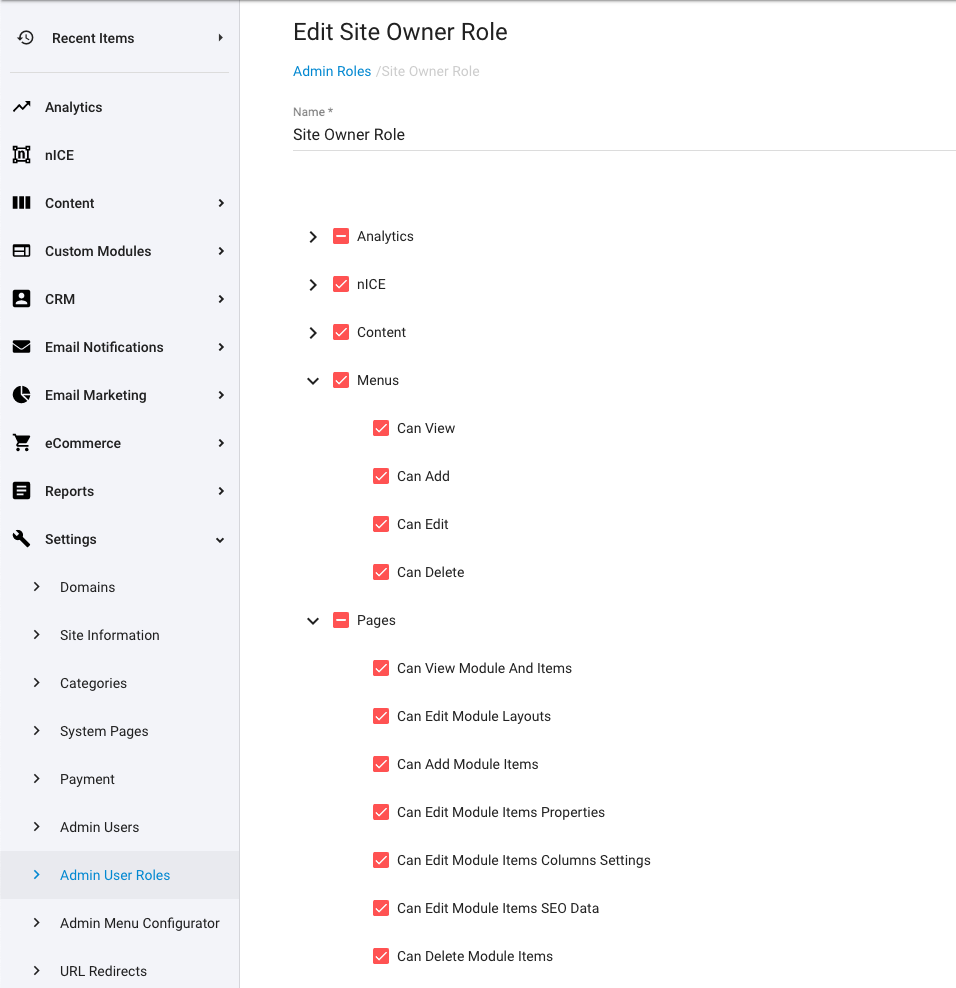This screenshot has width=956, height=988.
Task: Click the Analytics trend line icon
Action: tap(21, 106)
